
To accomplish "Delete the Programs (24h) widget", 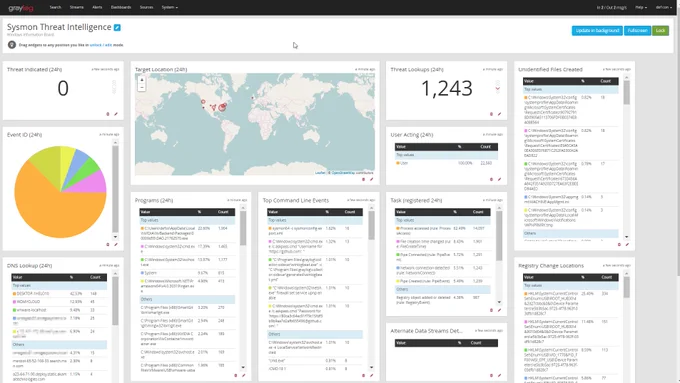I will [x=236, y=376].
